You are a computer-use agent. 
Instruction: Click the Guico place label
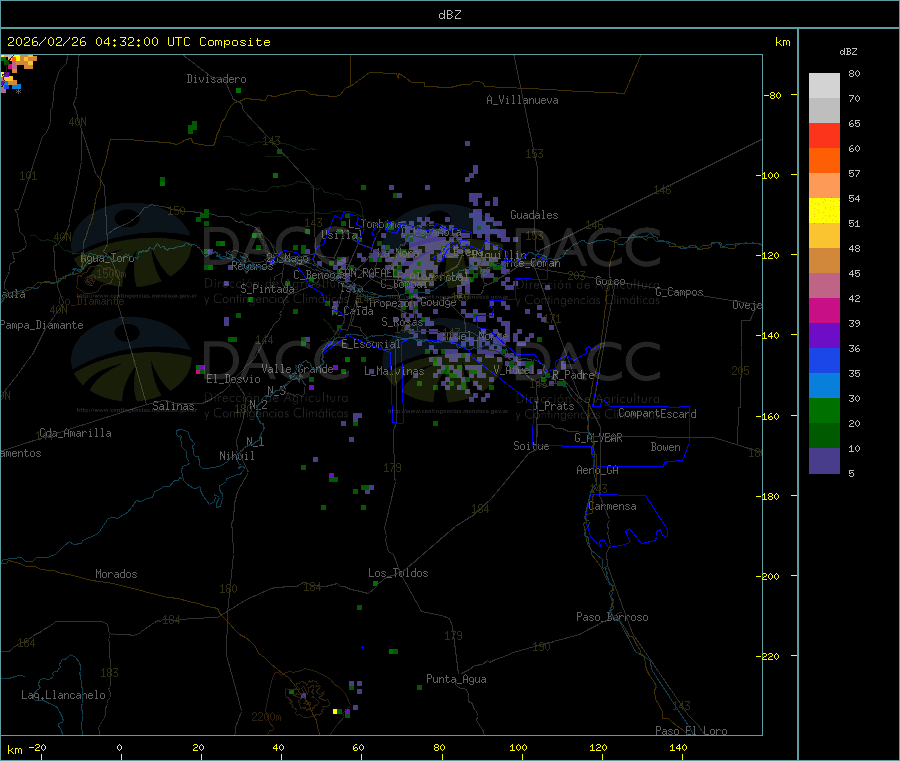[610, 281]
